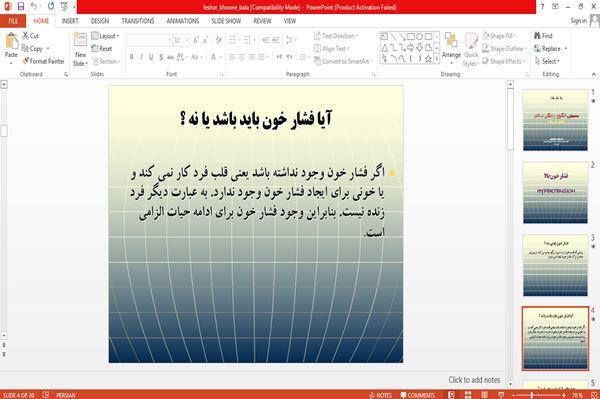
Task: Toggle Bold formatting
Action: [132, 57]
